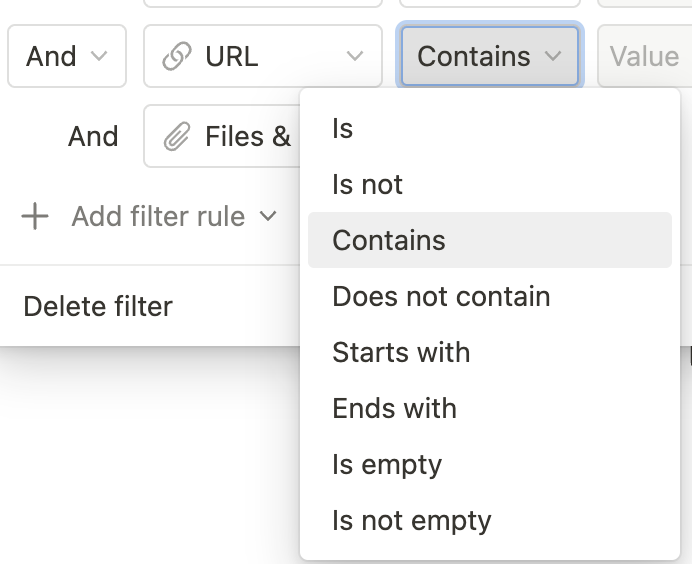Click the static "And" label in second row

click(x=93, y=137)
